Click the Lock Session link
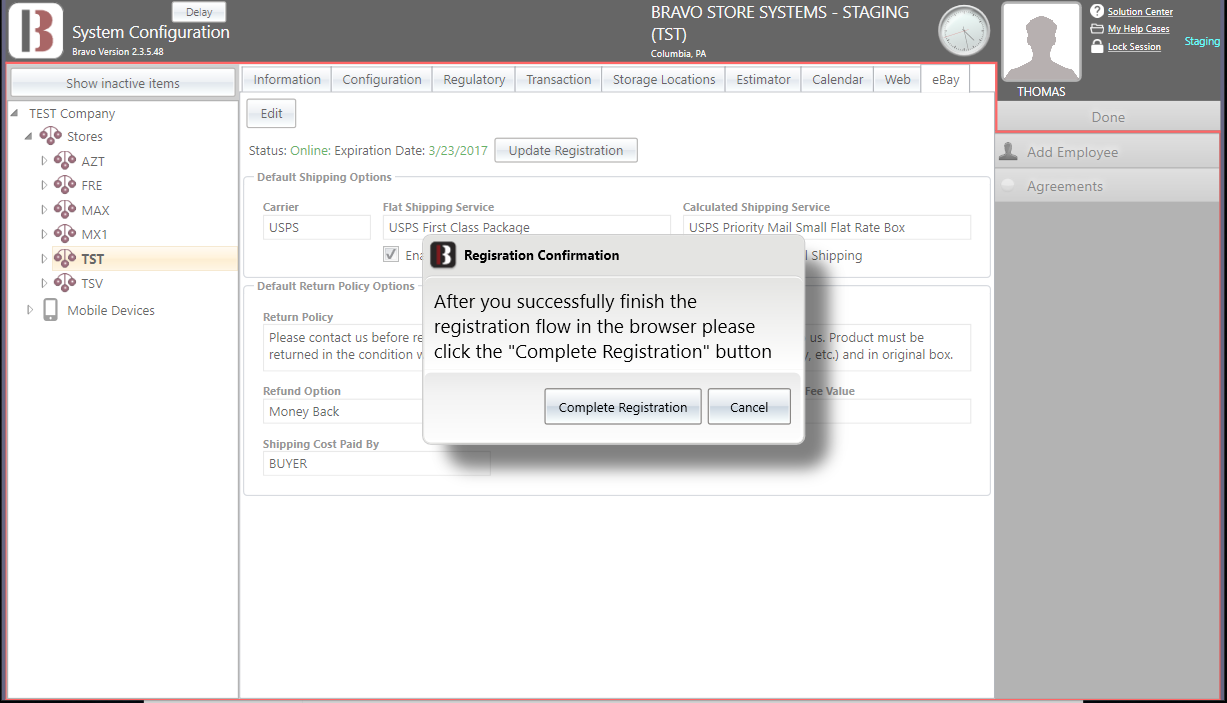This screenshot has width=1227, height=703. 1135,47
